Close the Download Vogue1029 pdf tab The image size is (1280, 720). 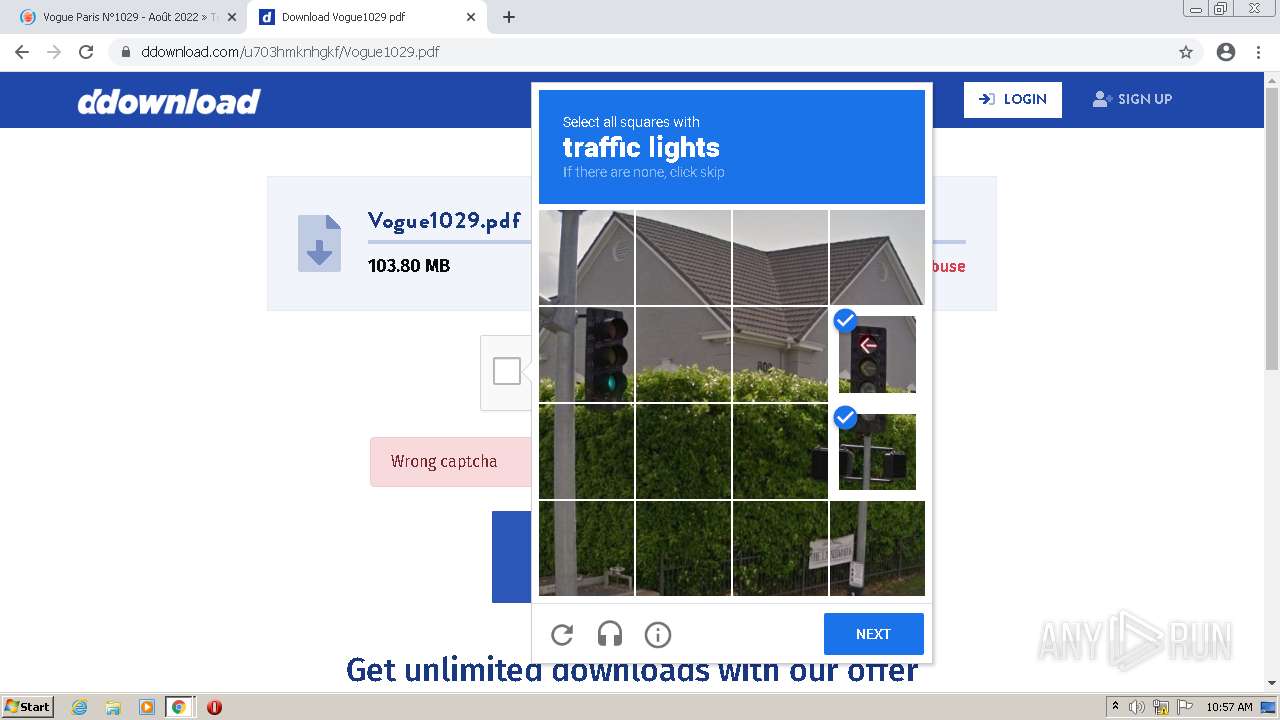471,17
